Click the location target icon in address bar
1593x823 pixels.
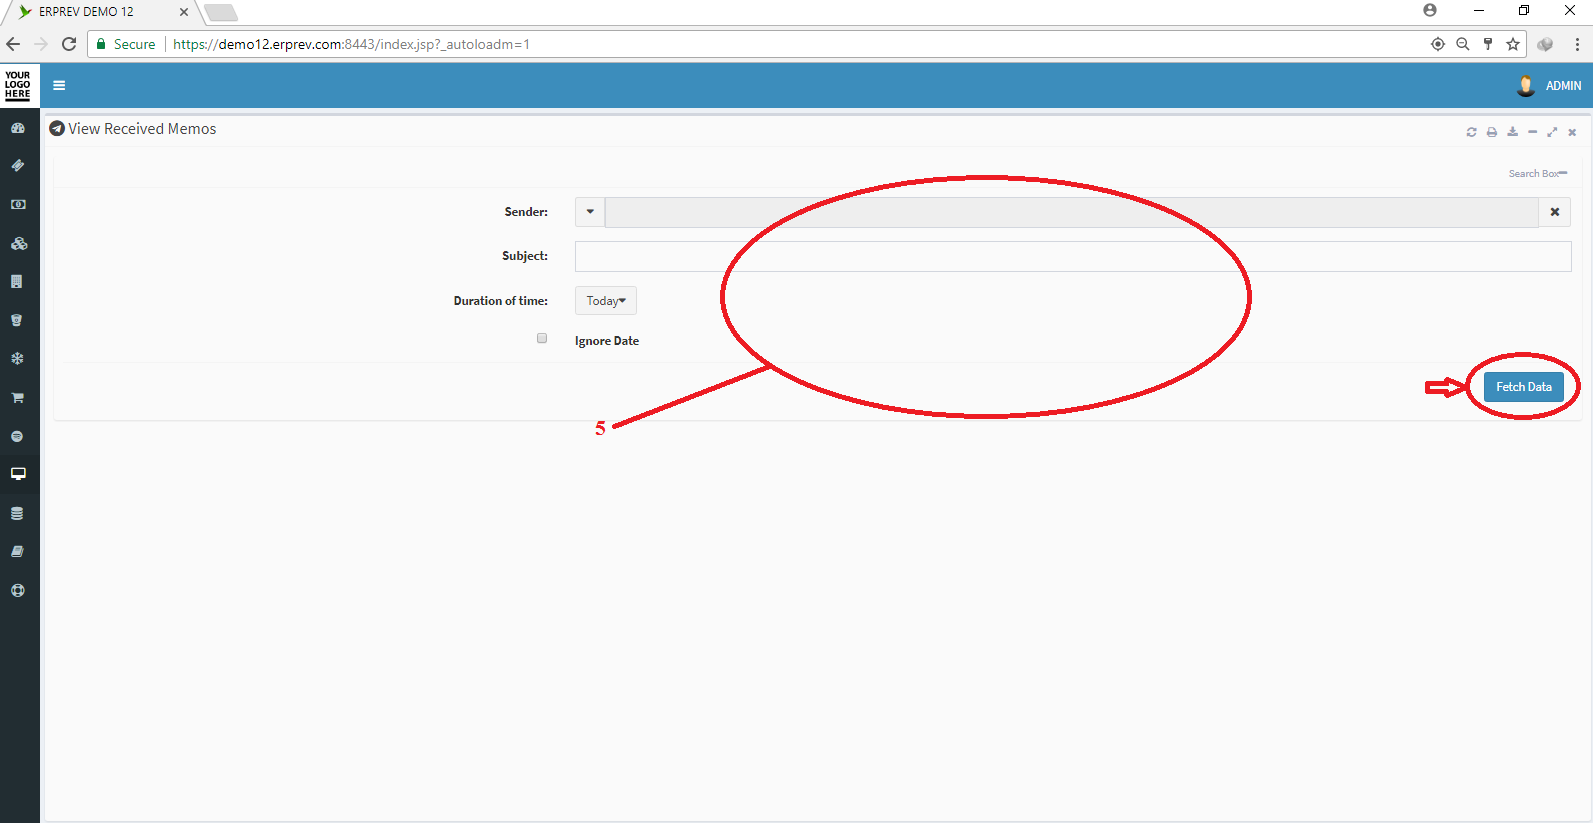tap(1438, 44)
